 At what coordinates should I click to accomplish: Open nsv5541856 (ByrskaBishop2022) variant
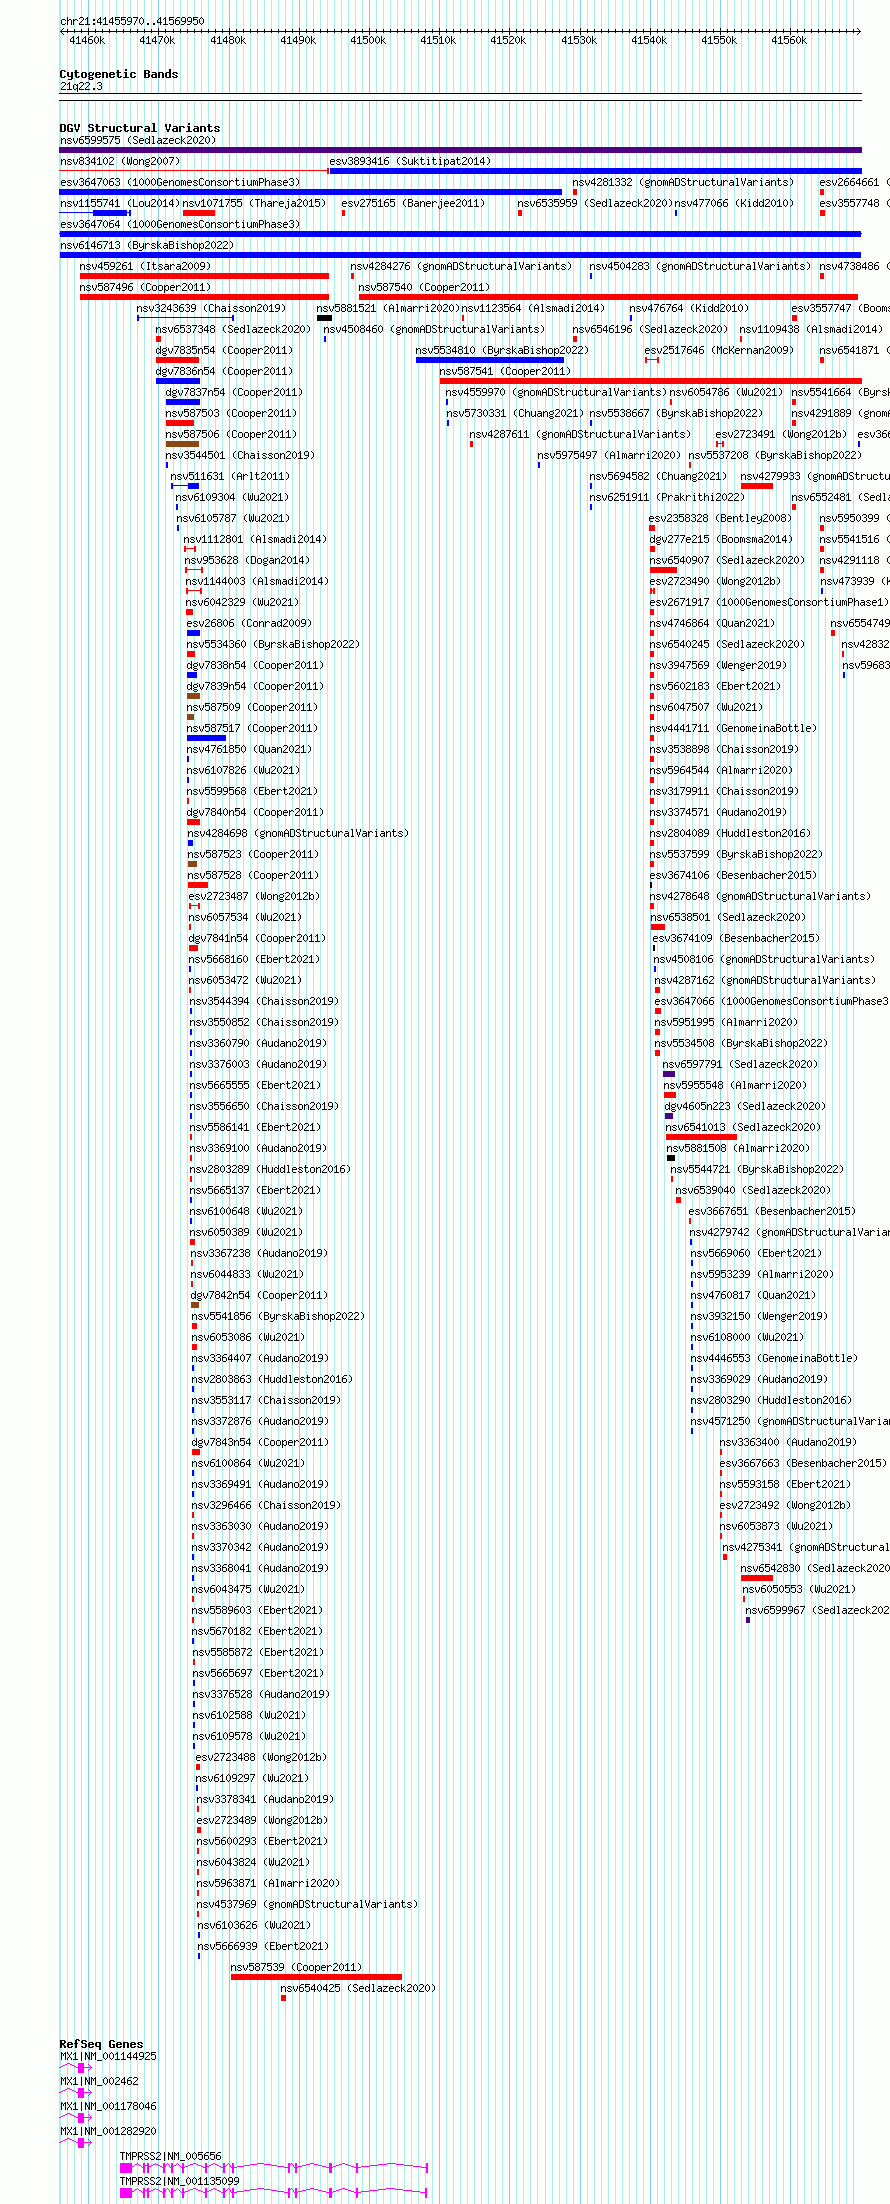278,1316
